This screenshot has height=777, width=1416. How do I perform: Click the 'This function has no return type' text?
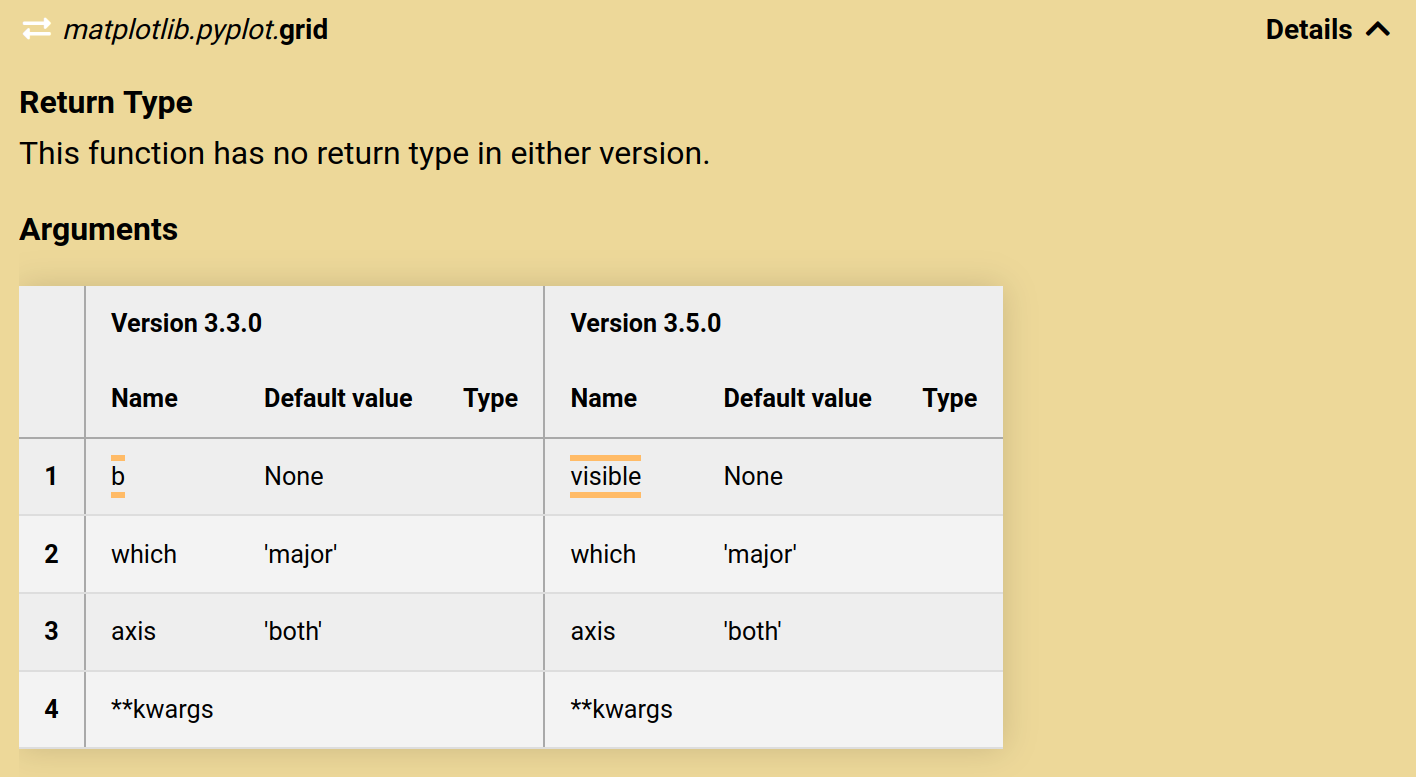click(364, 154)
